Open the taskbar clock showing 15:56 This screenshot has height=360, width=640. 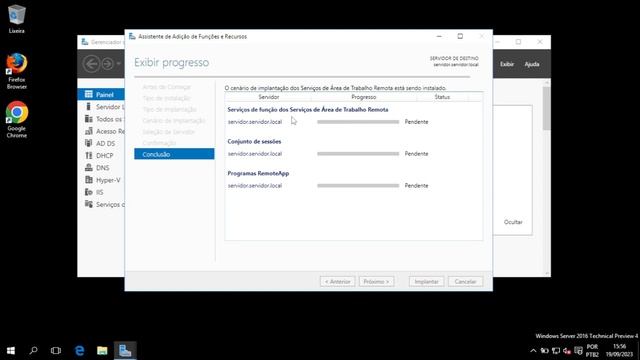click(x=620, y=350)
